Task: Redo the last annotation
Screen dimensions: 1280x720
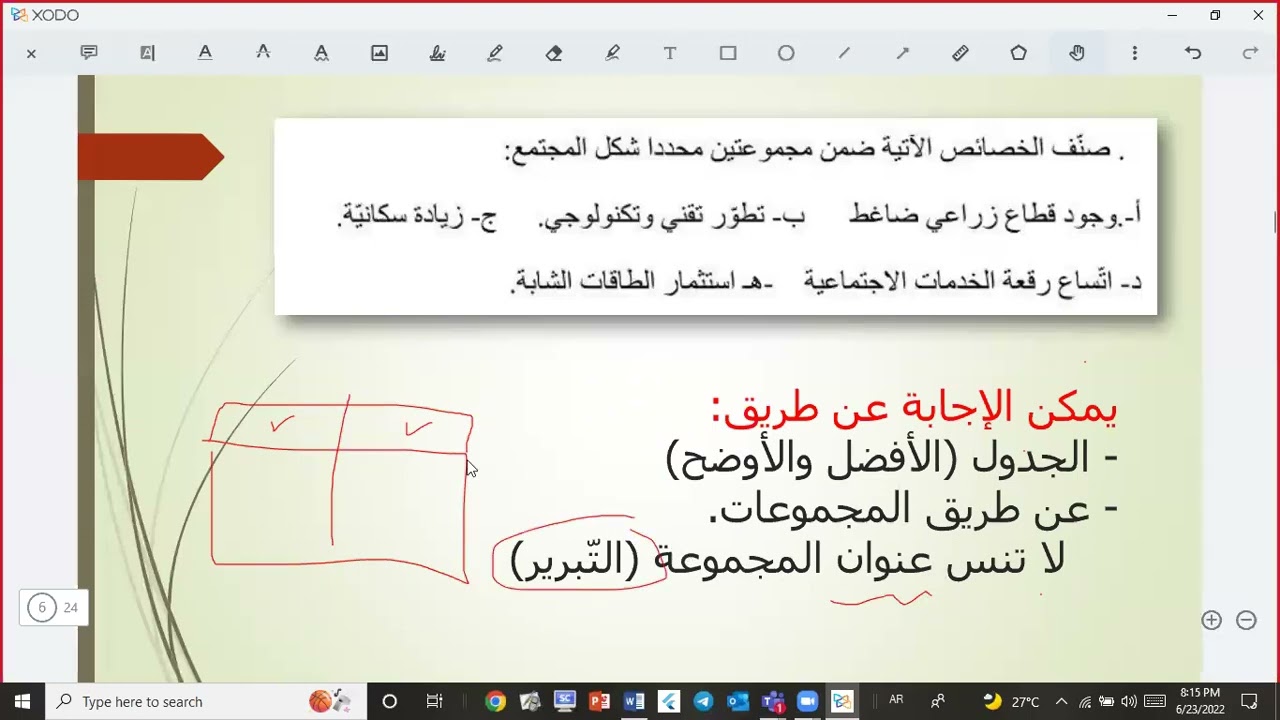Action: pos(1250,53)
